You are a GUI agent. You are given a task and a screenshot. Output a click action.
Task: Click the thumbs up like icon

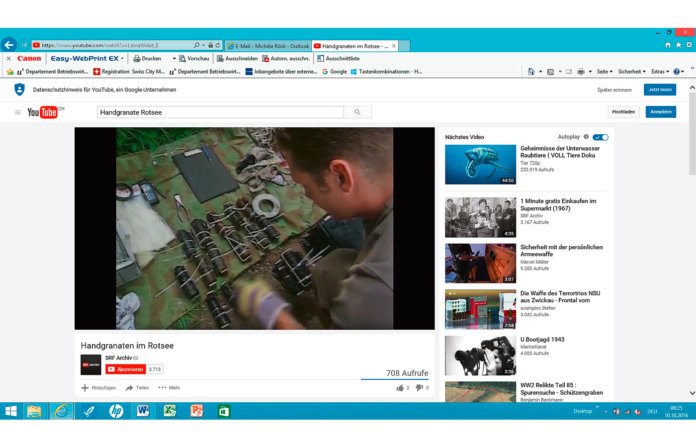pos(400,388)
